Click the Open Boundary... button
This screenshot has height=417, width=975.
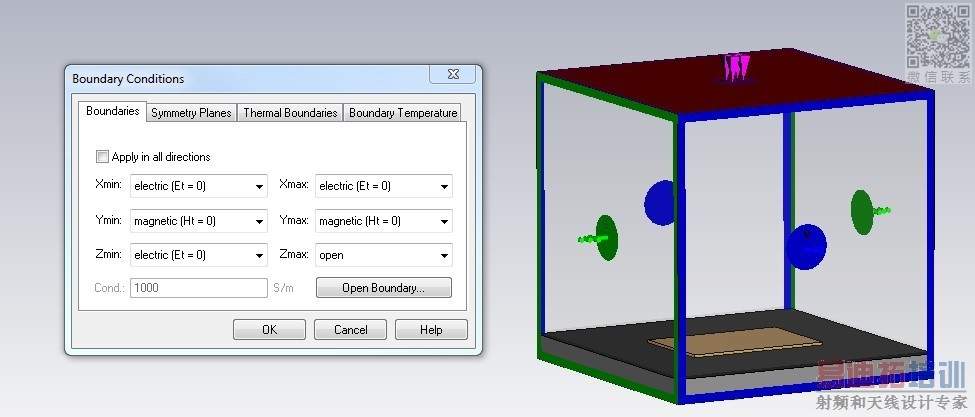coord(384,288)
